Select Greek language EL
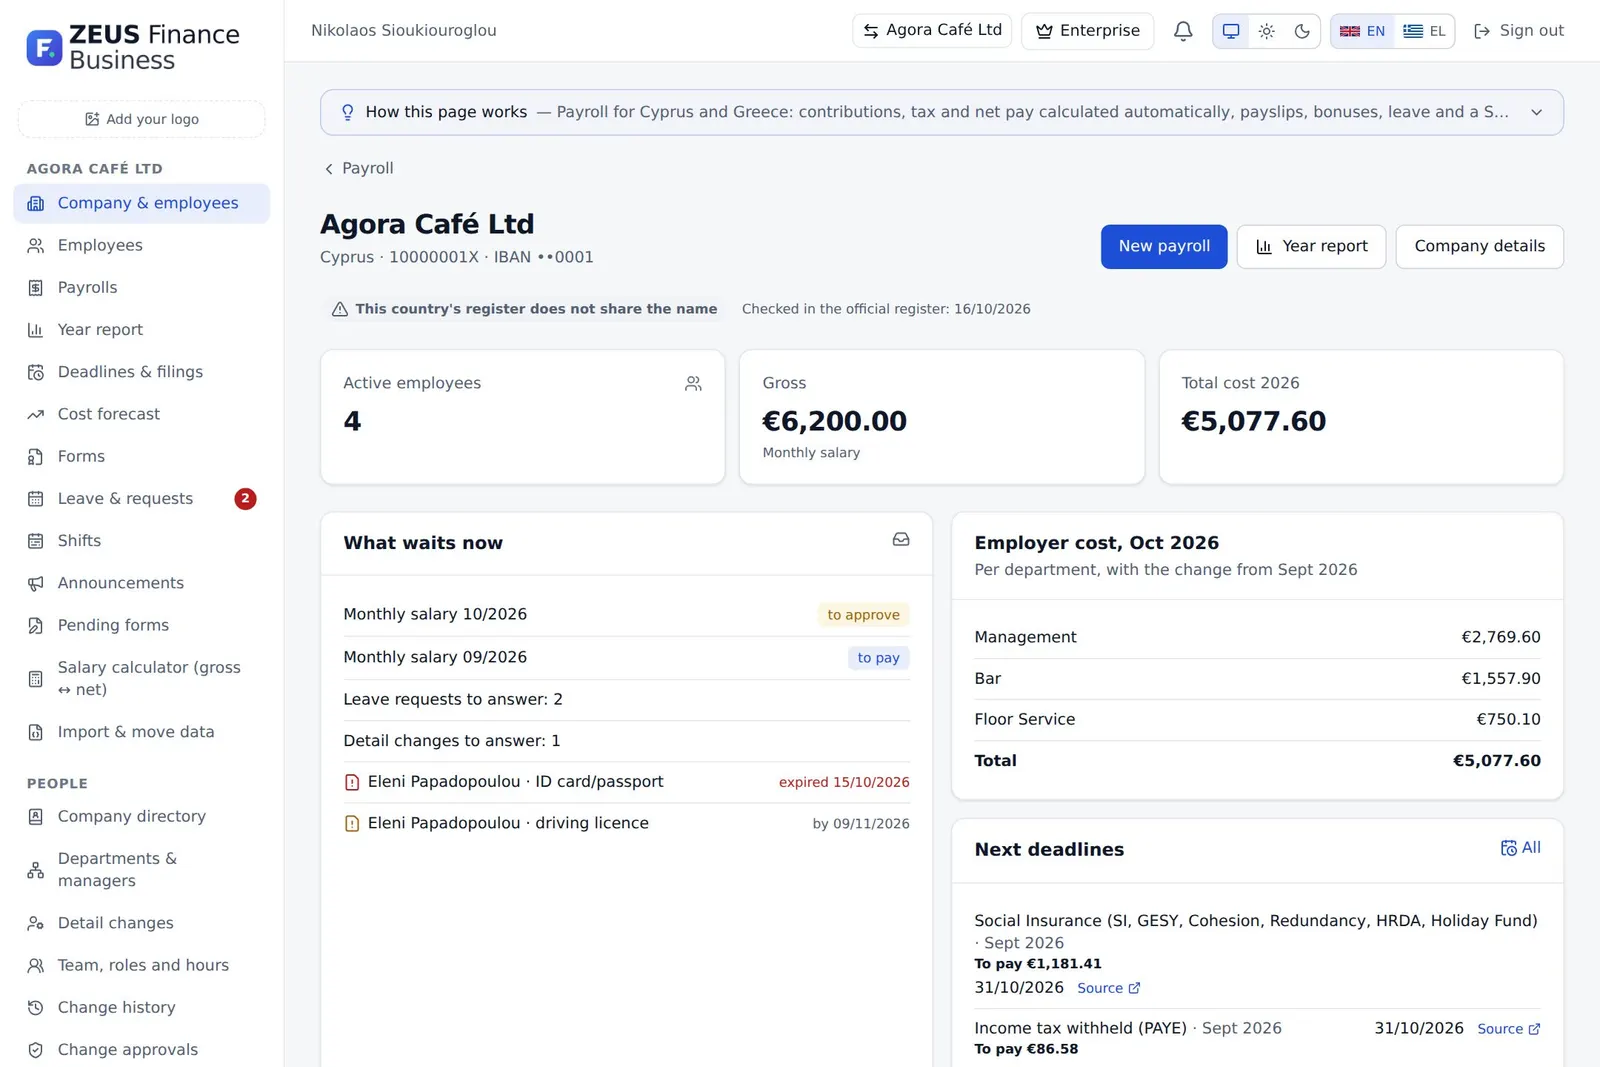 (1424, 31)
